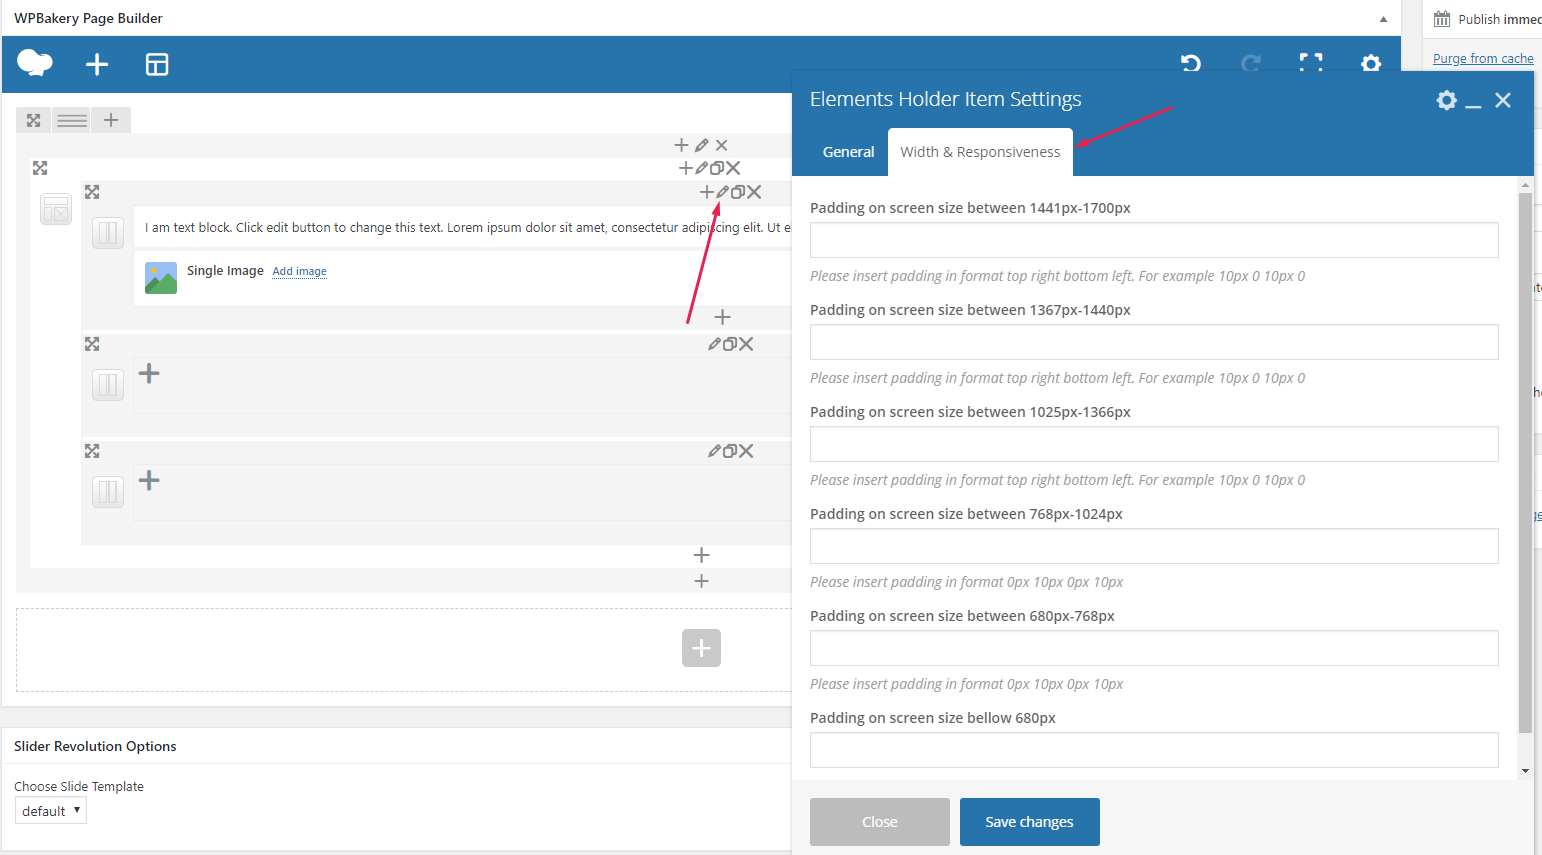Click the WPBakery cloud logo icon
This screenshot has width=1542, height=855.
(x=35, y=64)
